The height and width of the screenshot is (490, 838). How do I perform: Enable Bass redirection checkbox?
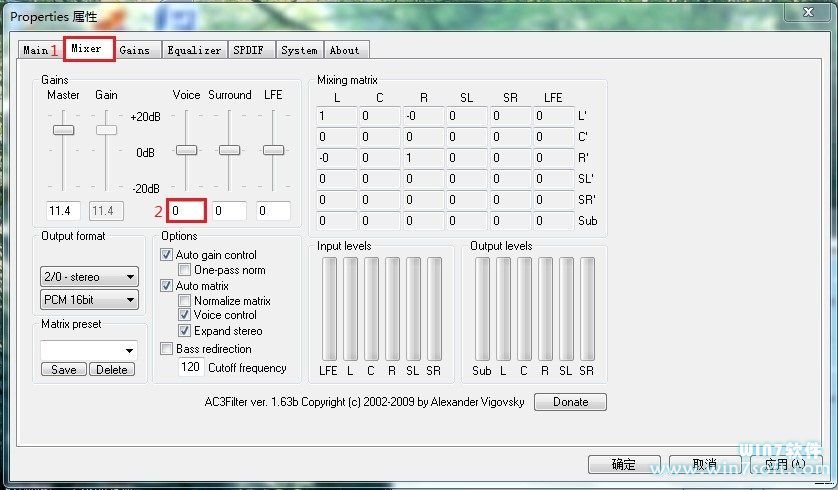click(167, 349)
